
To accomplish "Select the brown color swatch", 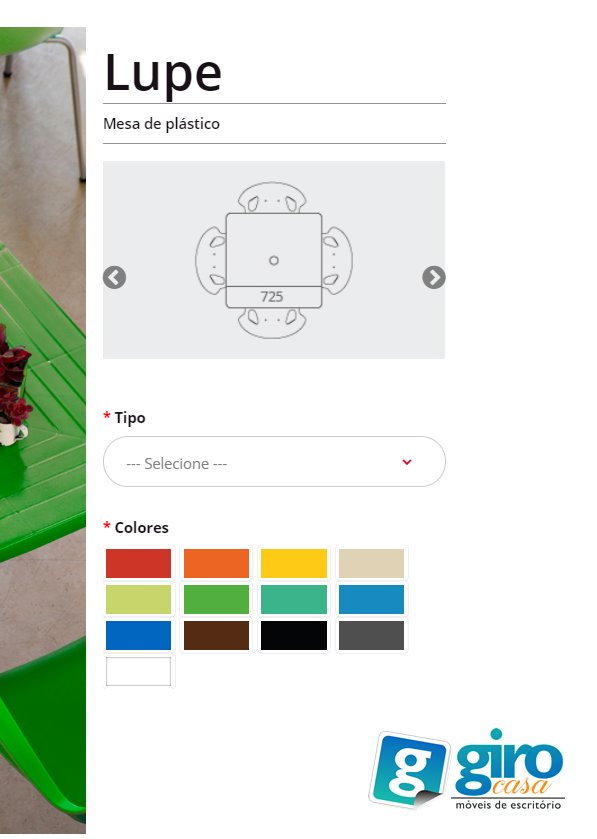I will [x=216, y=635].
